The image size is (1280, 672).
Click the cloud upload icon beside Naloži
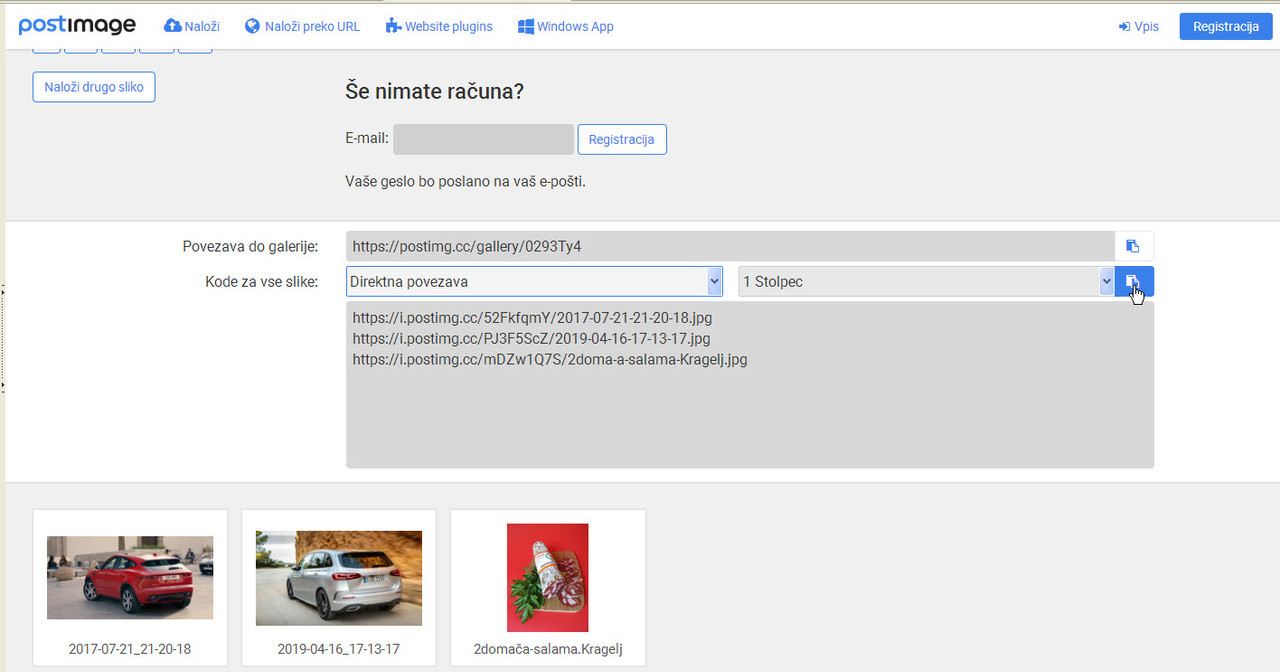tap(172, 26)
